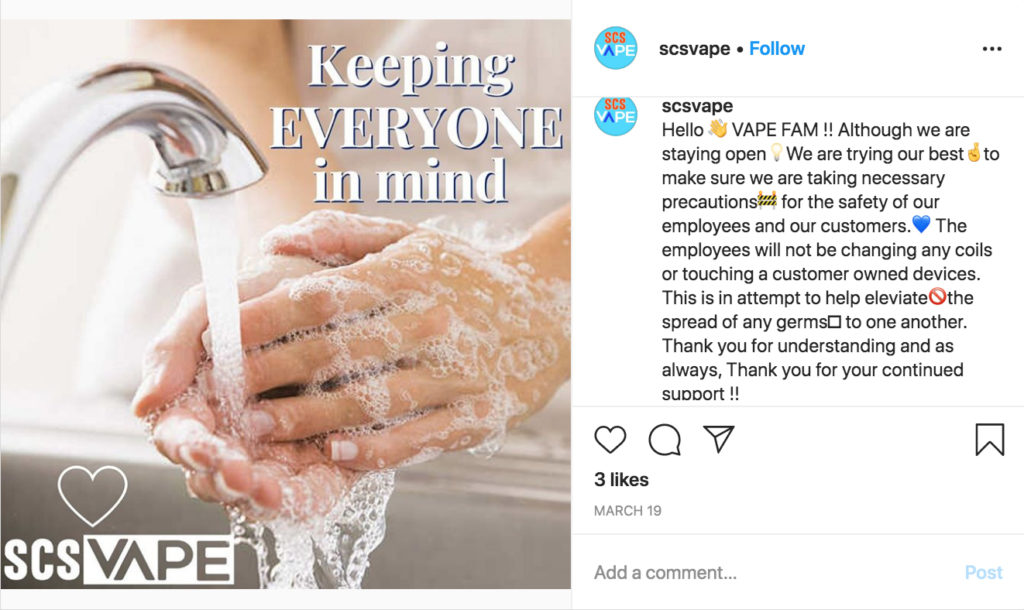The width and height of the screenshot is (1024, 610).
Task: Share the post with the paper plane icon
Action: [718, 439]
